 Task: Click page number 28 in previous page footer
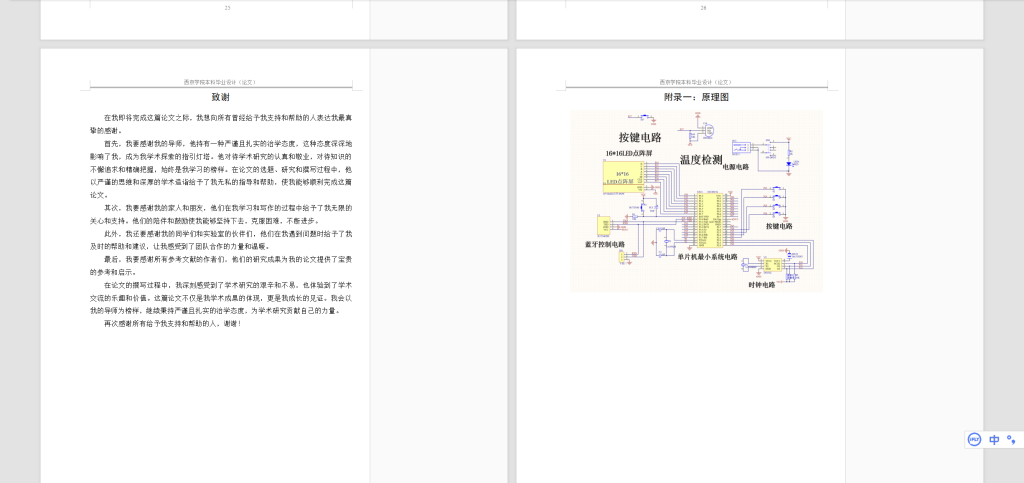[703, 8]
